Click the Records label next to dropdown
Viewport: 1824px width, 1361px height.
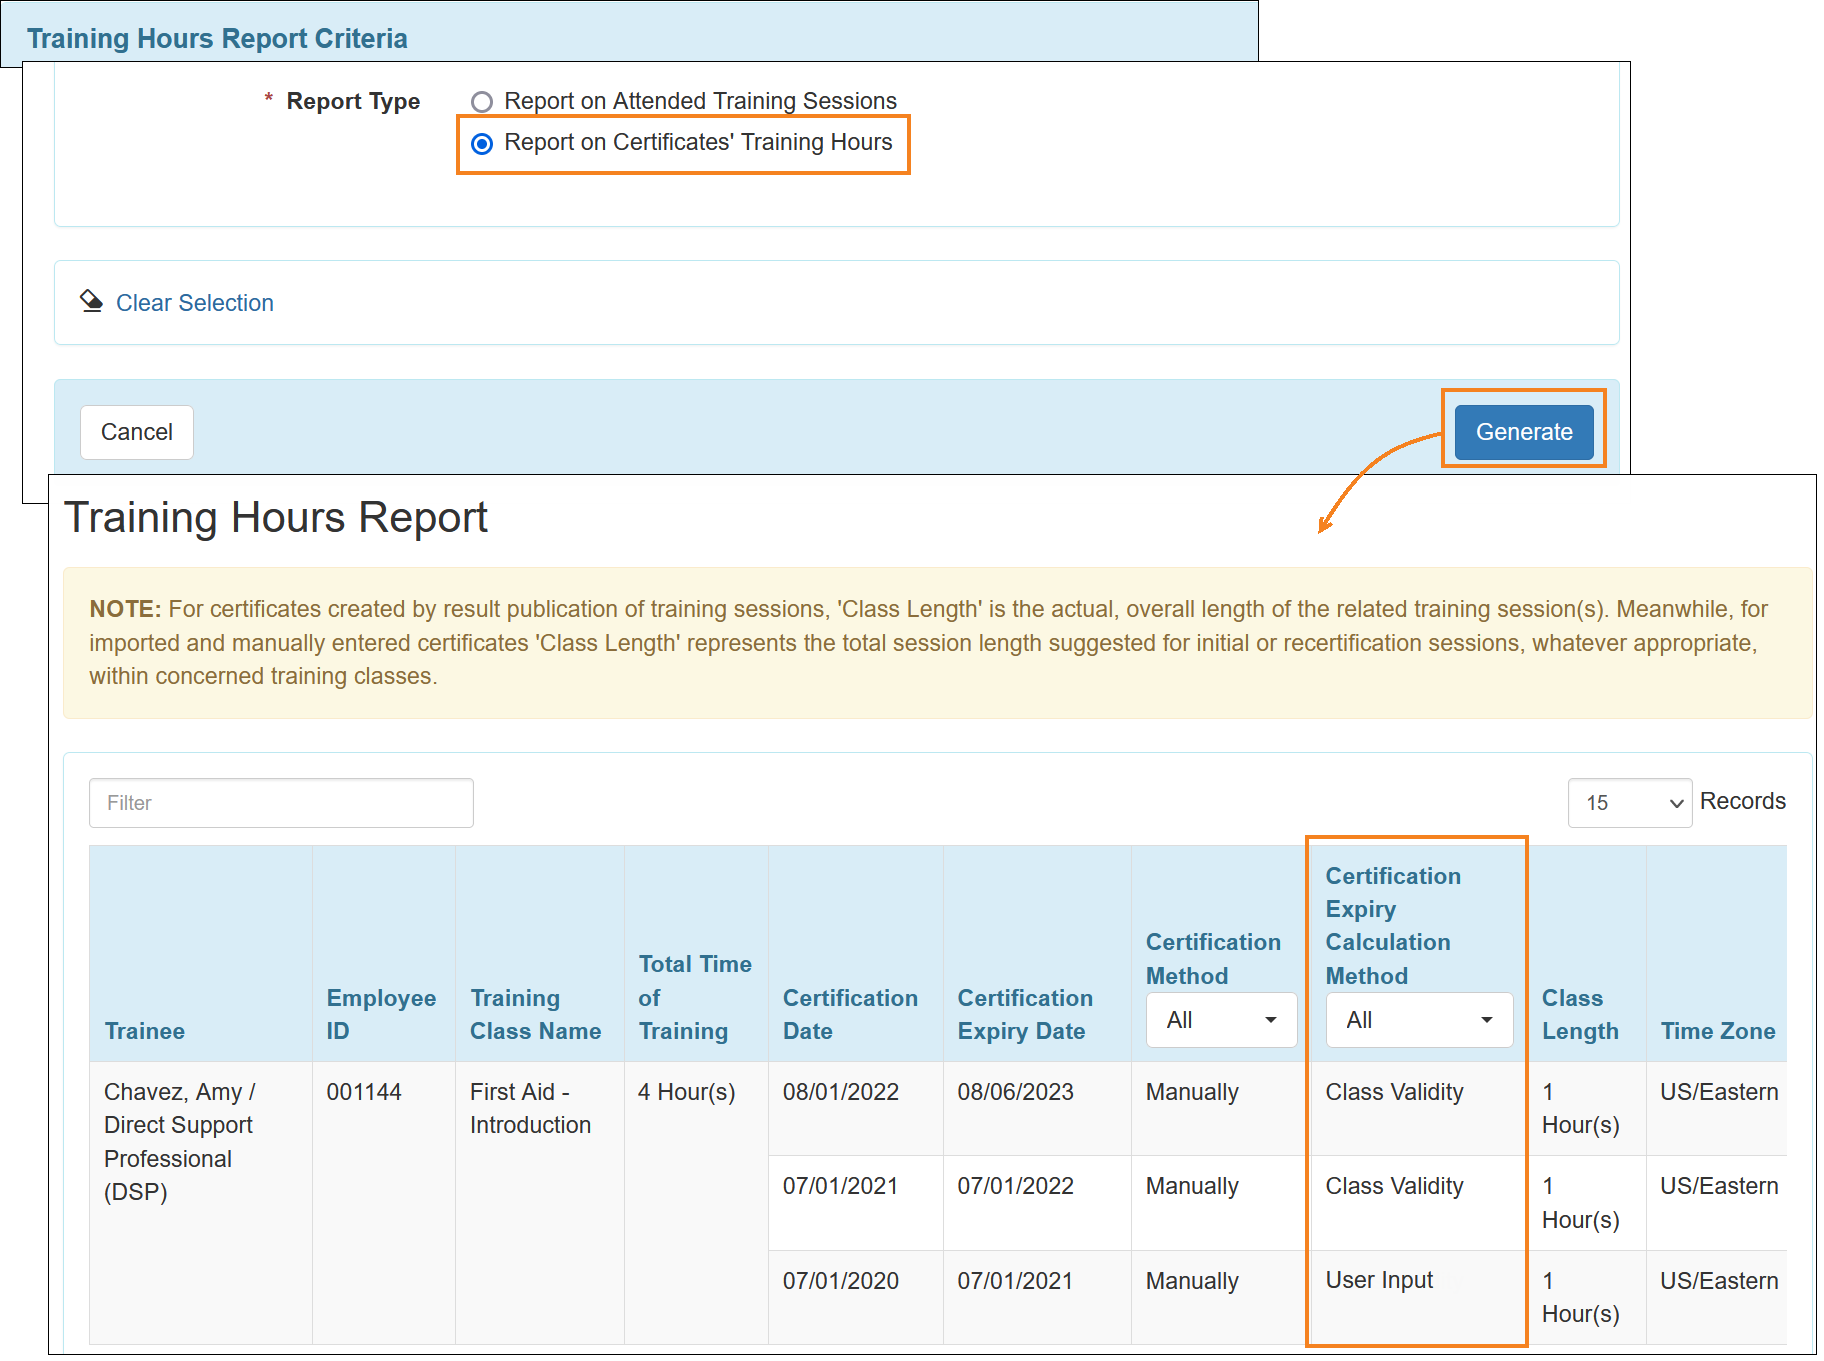pos(1742,801)
